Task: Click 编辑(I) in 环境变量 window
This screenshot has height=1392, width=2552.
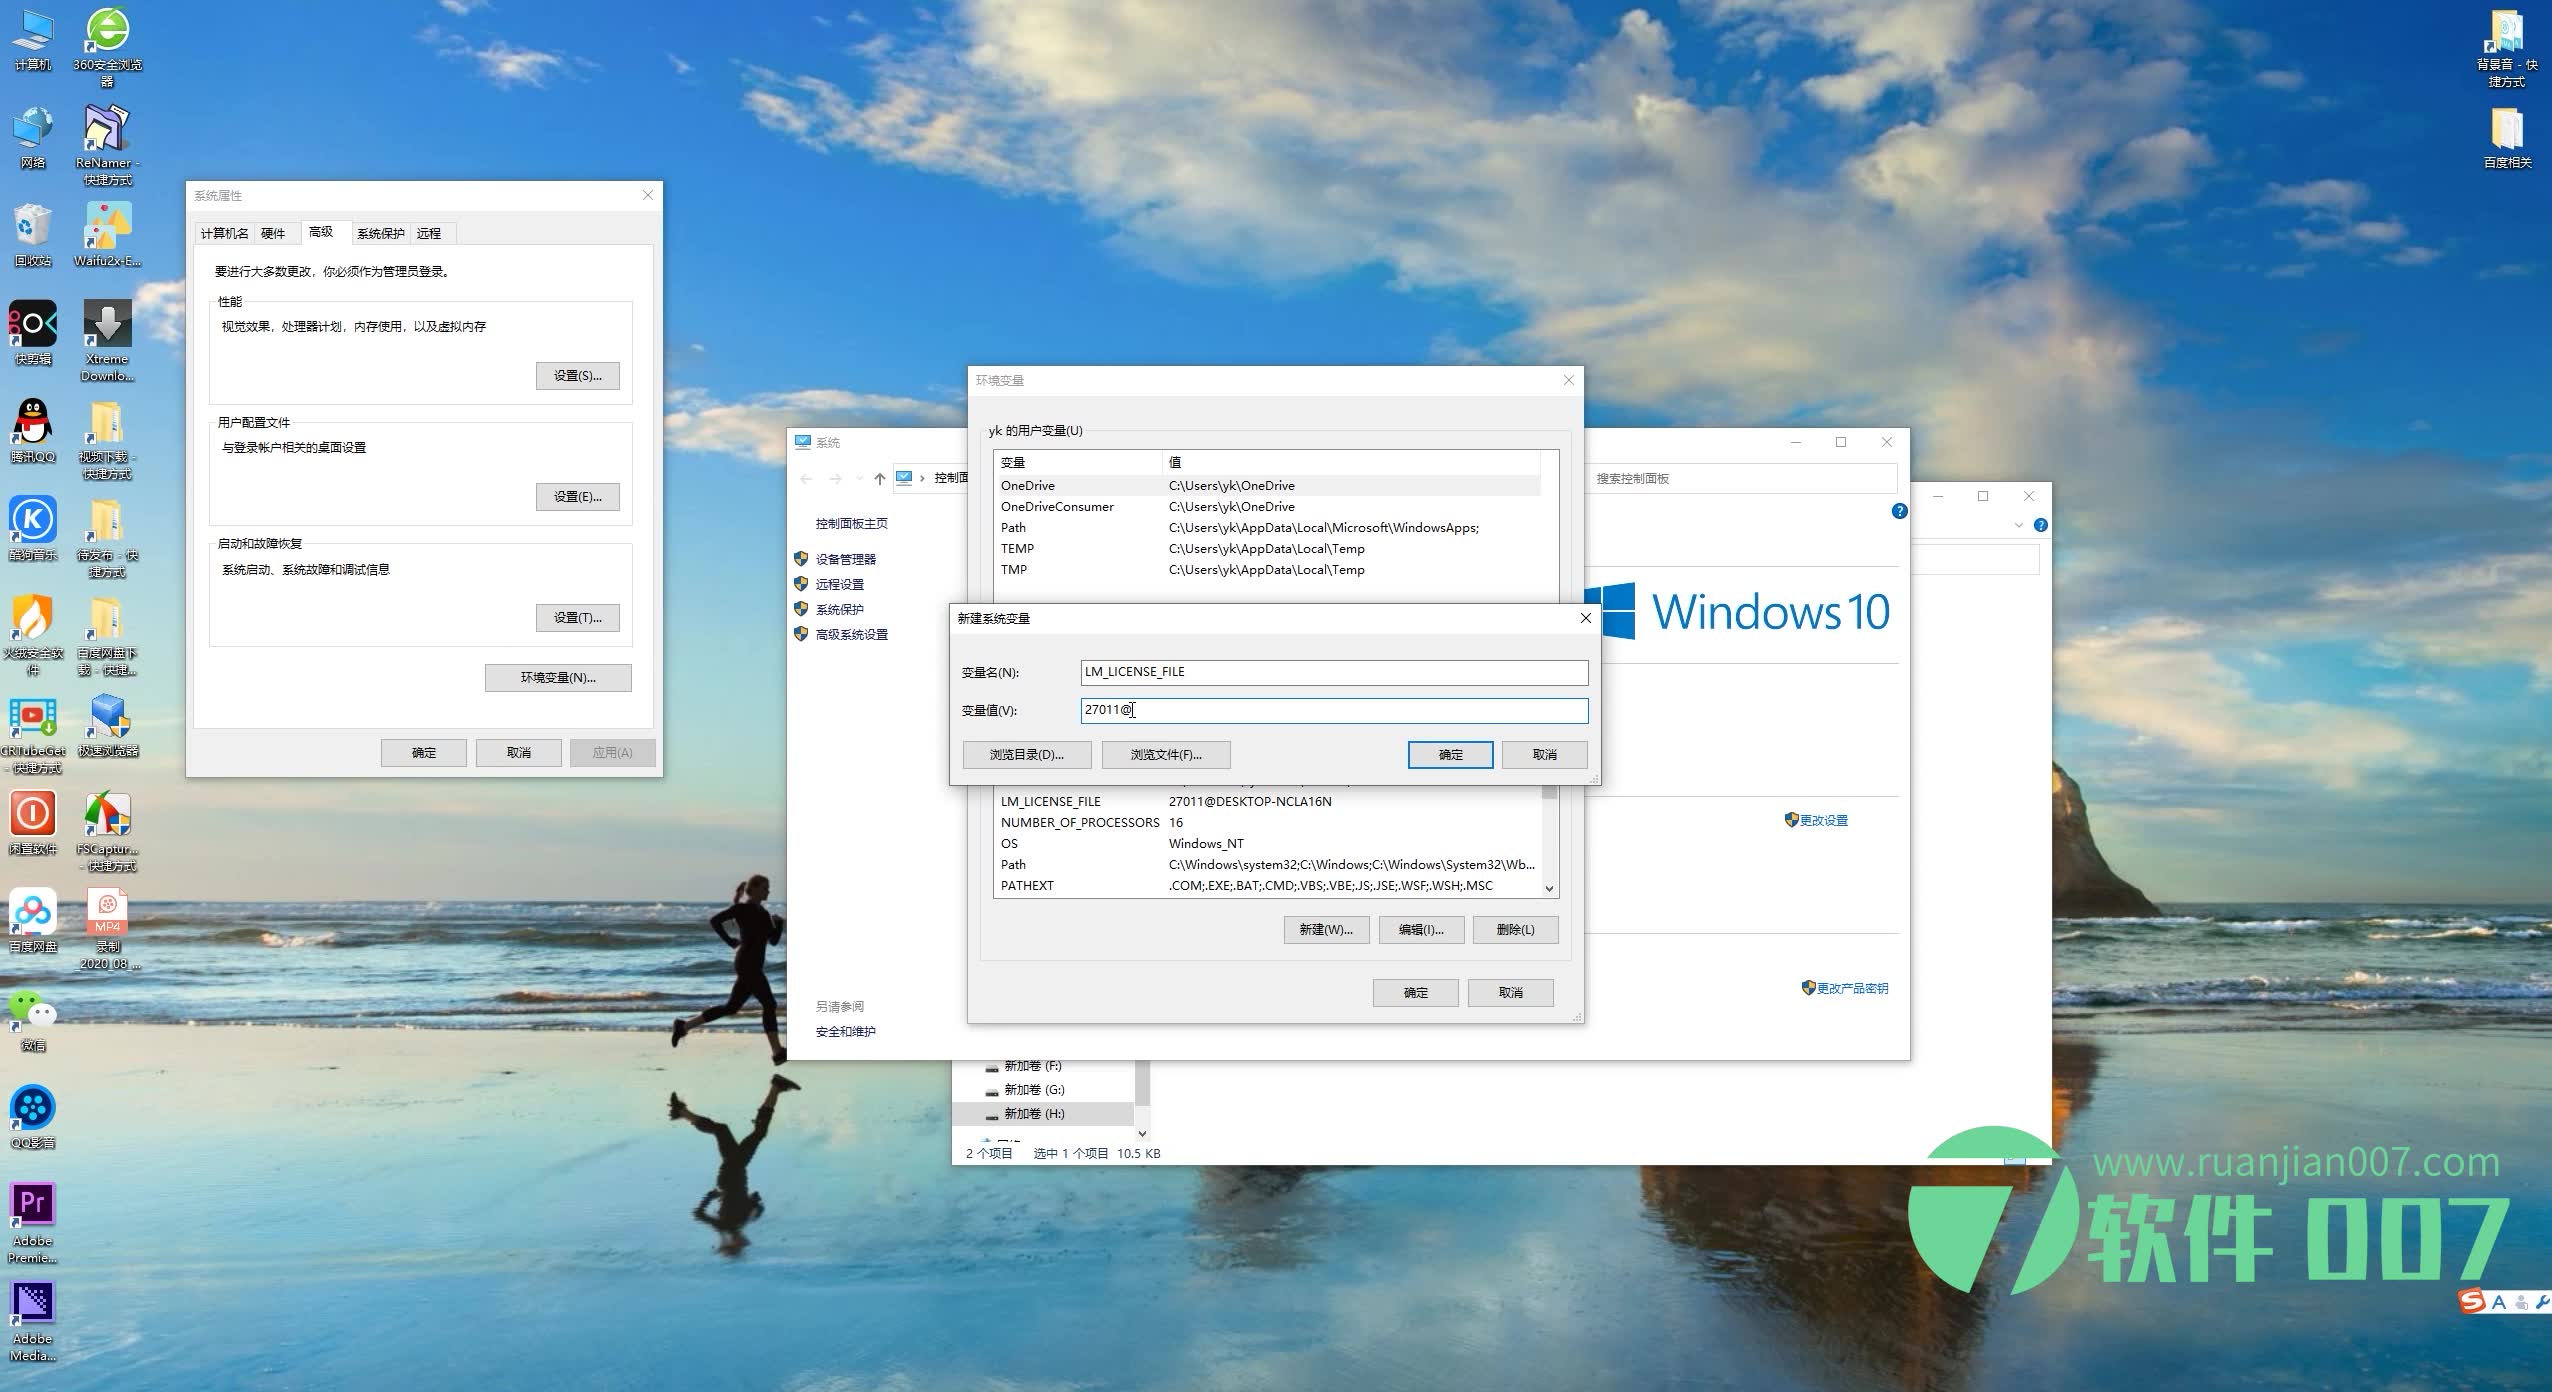Action: coord(1421,930)
